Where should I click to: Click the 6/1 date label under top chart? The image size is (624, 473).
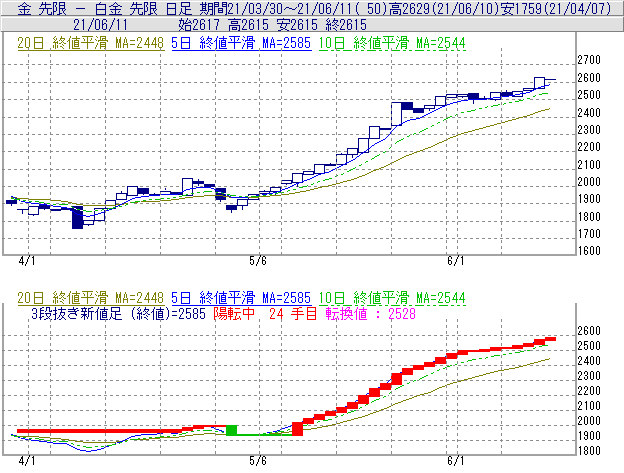coord(456,261)
